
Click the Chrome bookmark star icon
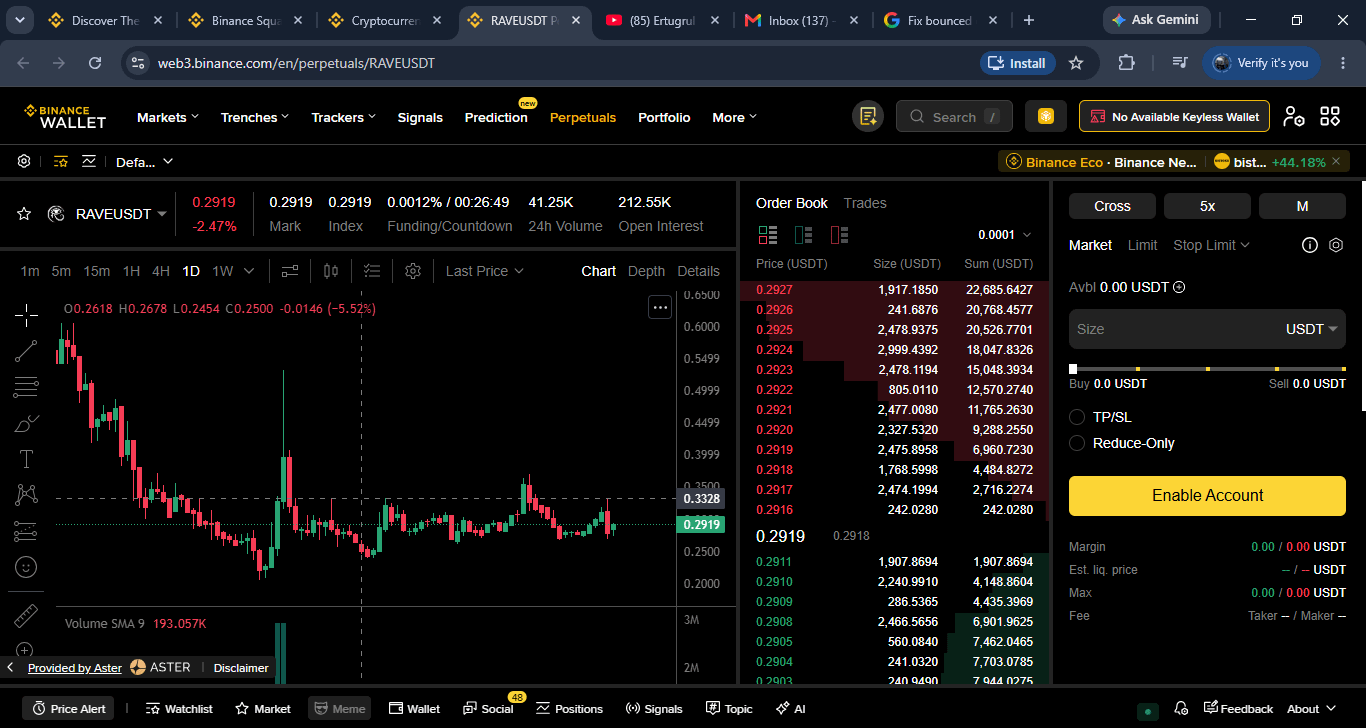(1076, 63)
